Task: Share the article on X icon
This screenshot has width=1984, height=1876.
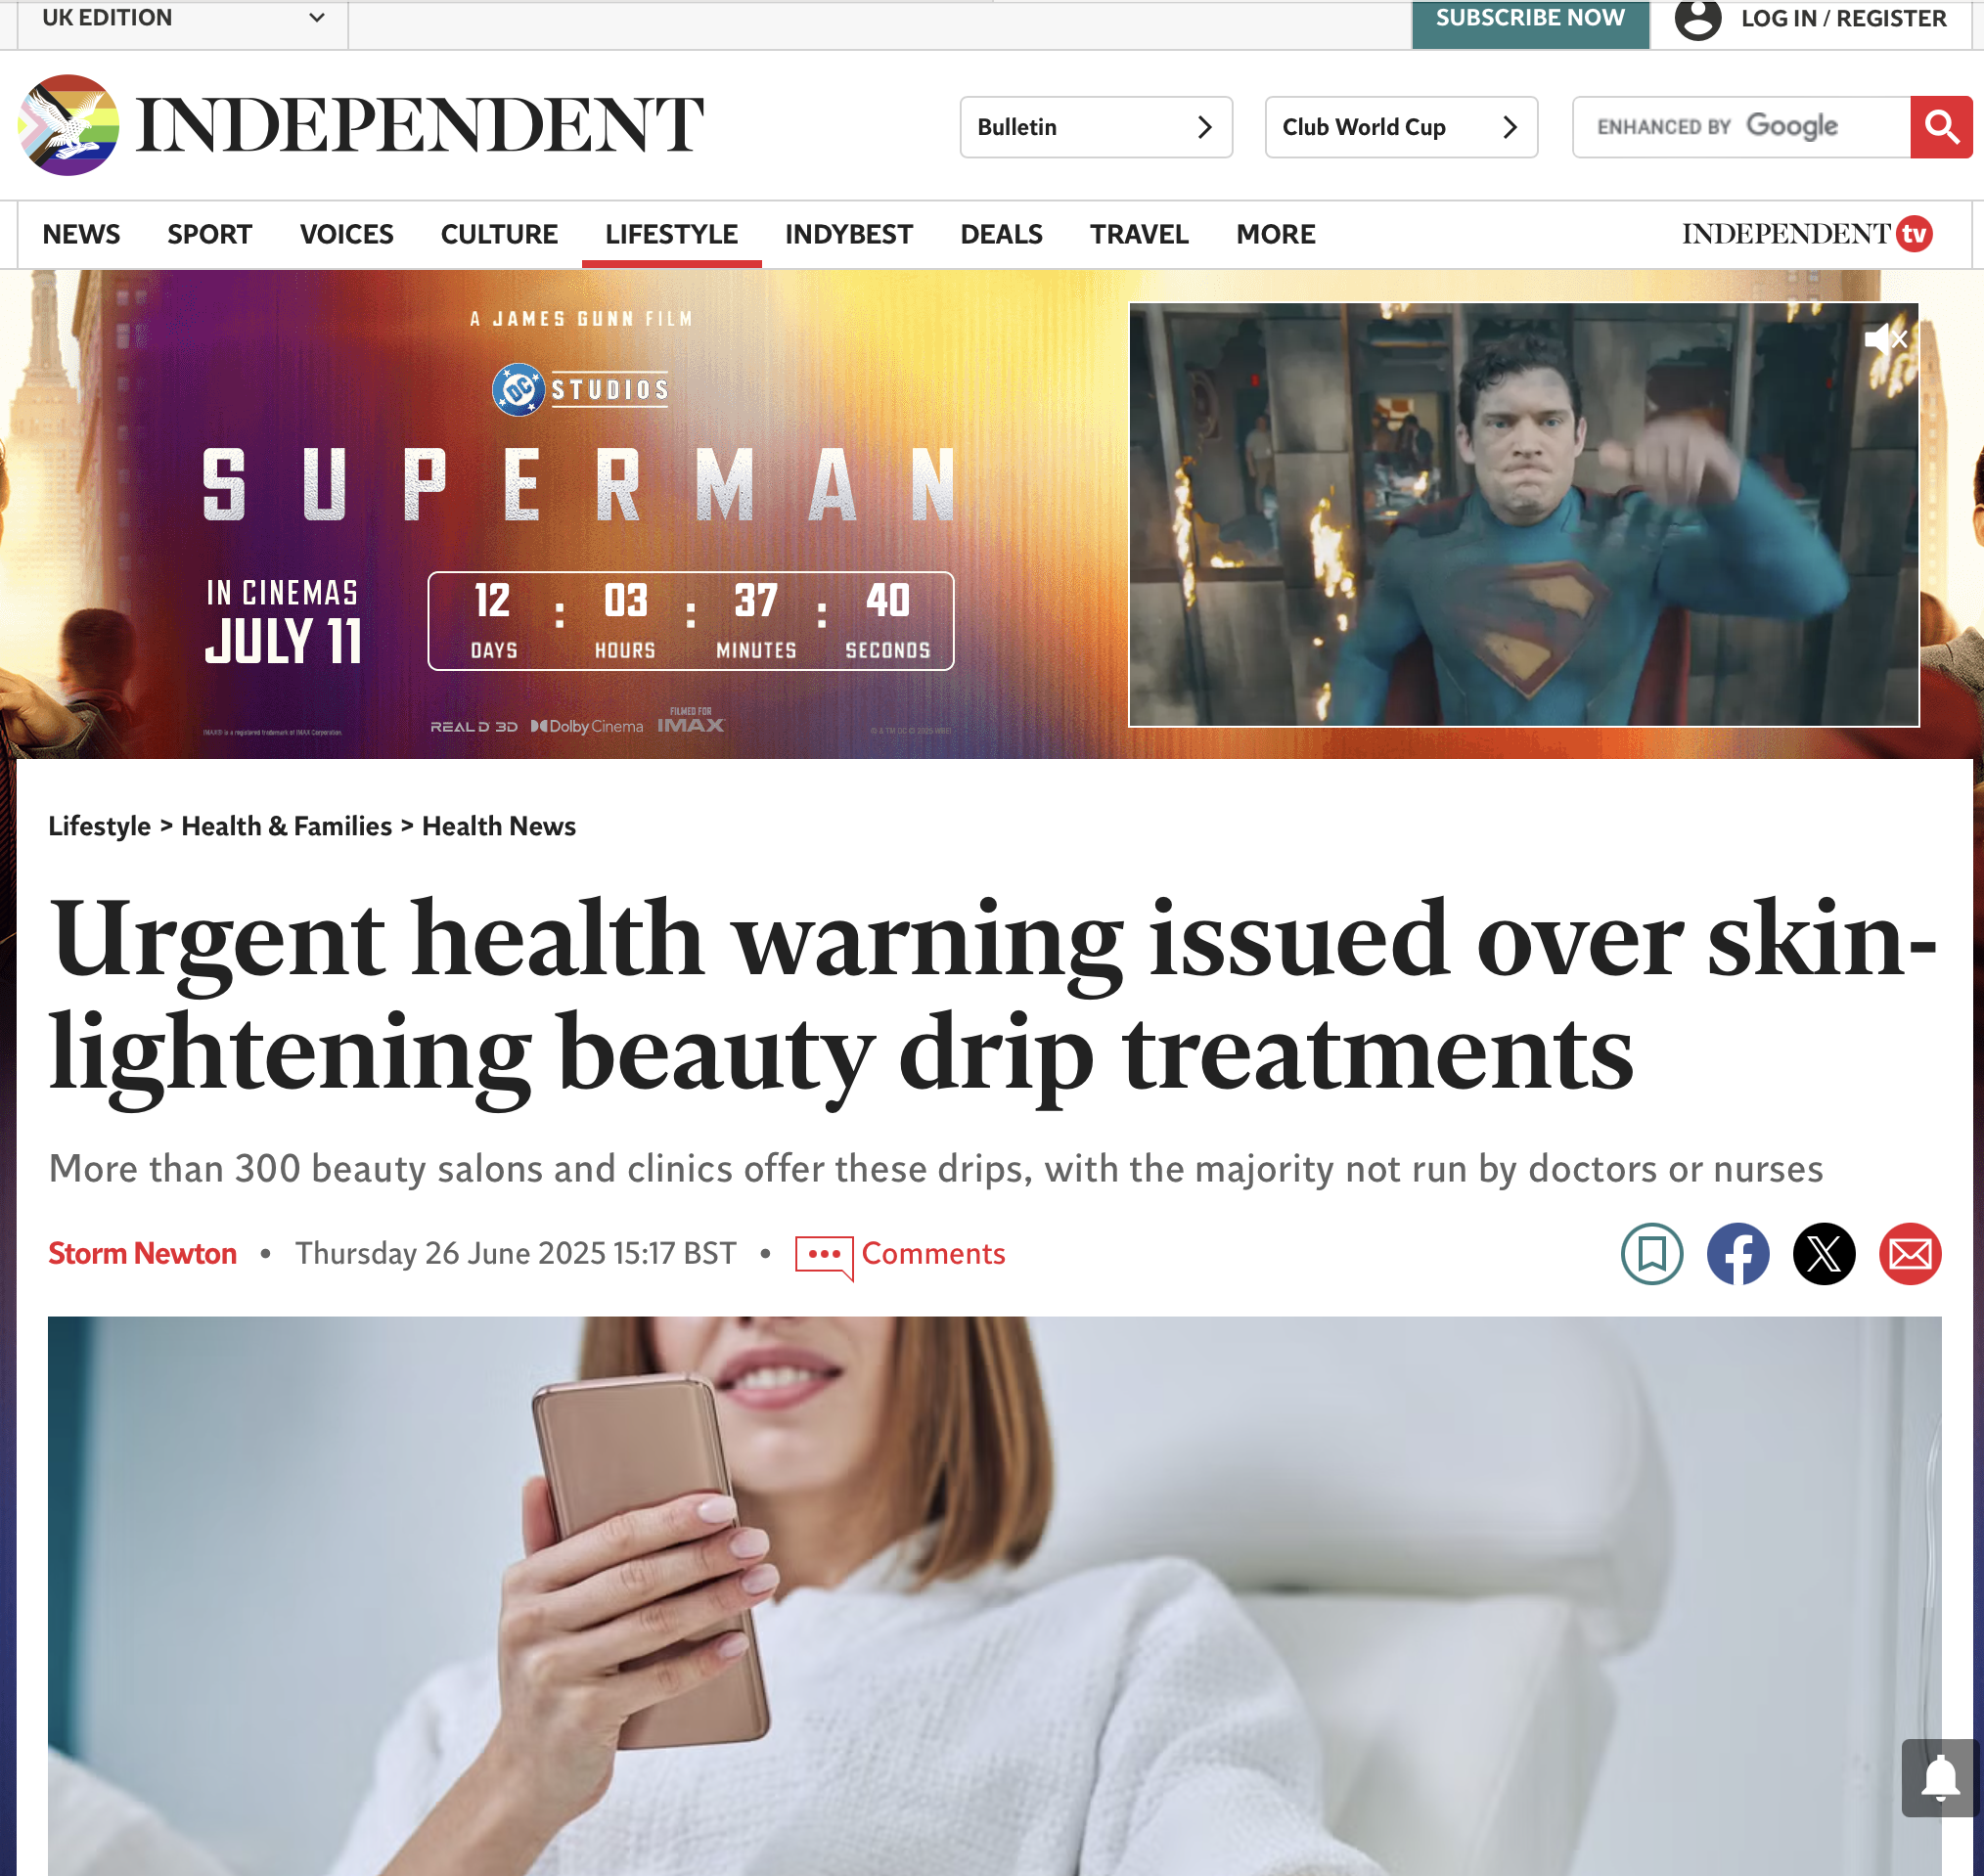Action: click(x=1823, y=1253)
